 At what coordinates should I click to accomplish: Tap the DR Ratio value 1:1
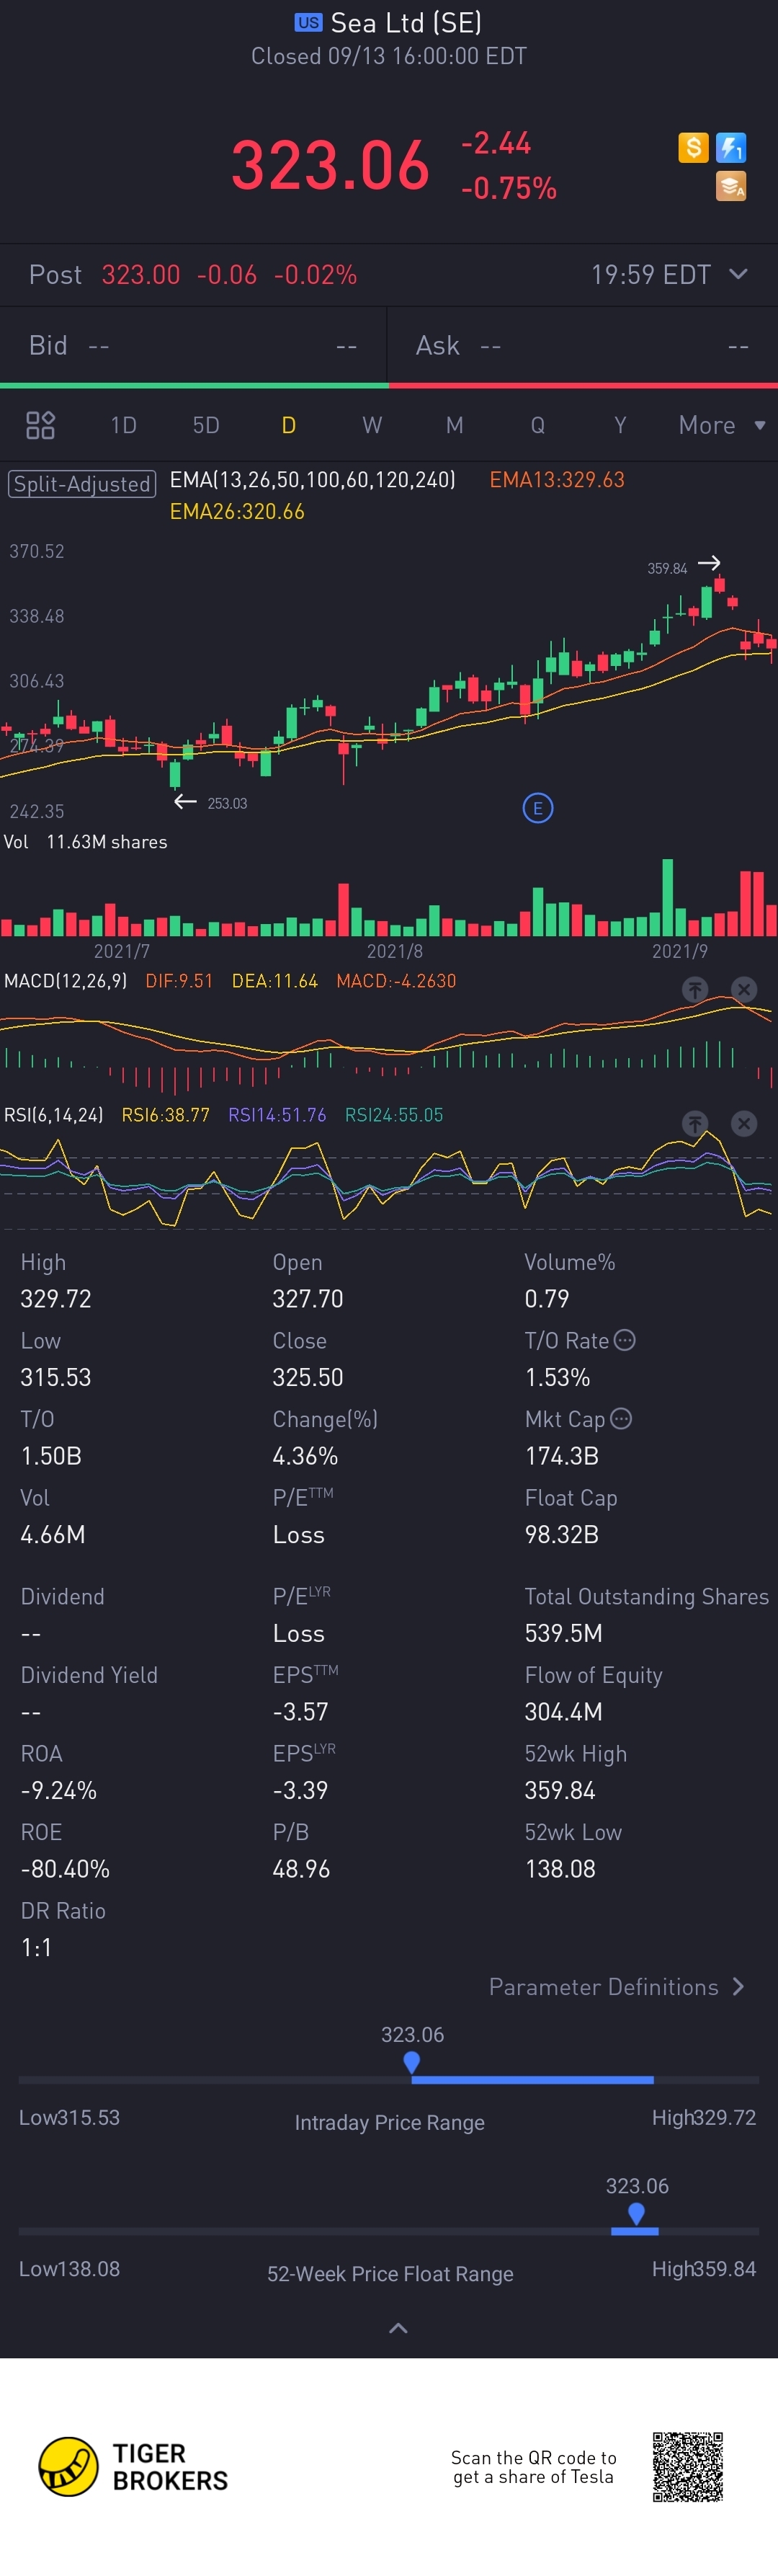pos(36,1948)
